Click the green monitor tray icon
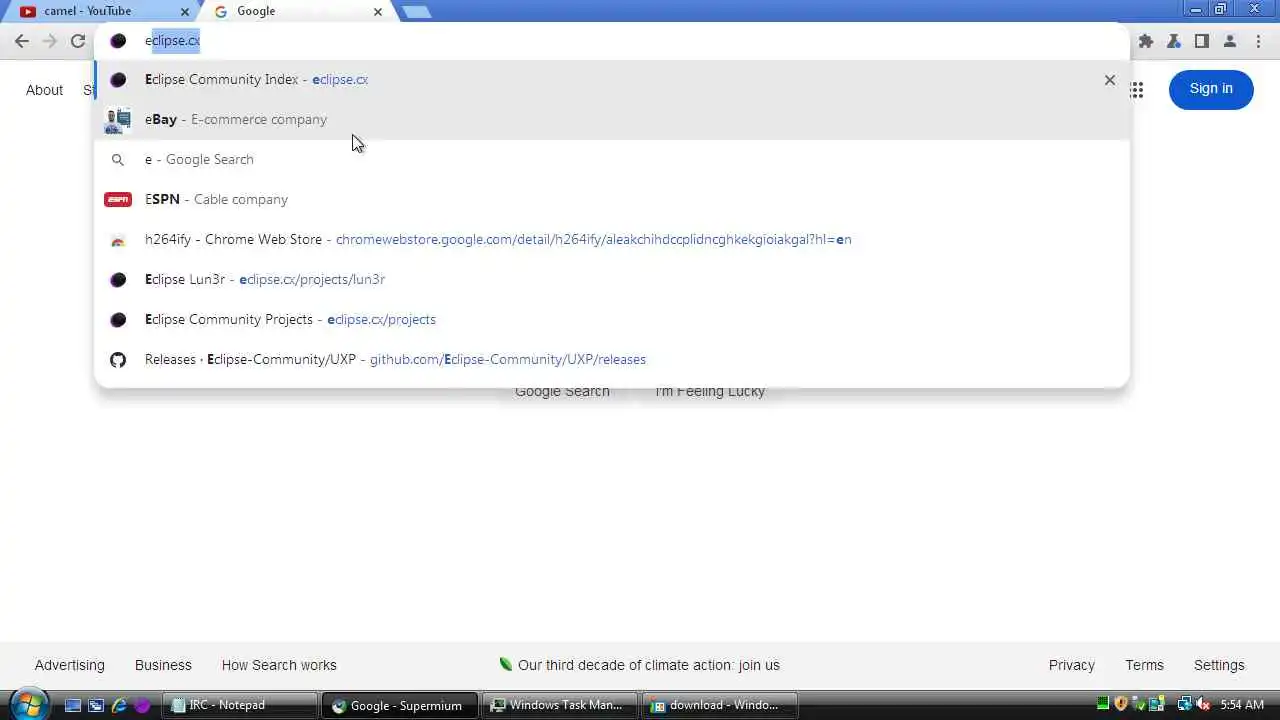This screenshot has height=720, width=1280. click(1103, 705)
